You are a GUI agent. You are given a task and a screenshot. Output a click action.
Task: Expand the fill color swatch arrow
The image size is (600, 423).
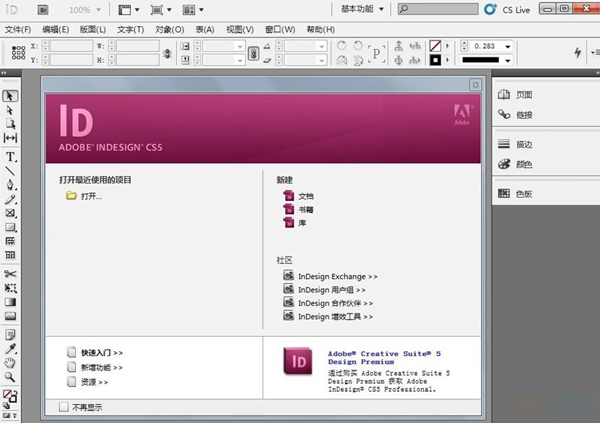click(447, 46)
